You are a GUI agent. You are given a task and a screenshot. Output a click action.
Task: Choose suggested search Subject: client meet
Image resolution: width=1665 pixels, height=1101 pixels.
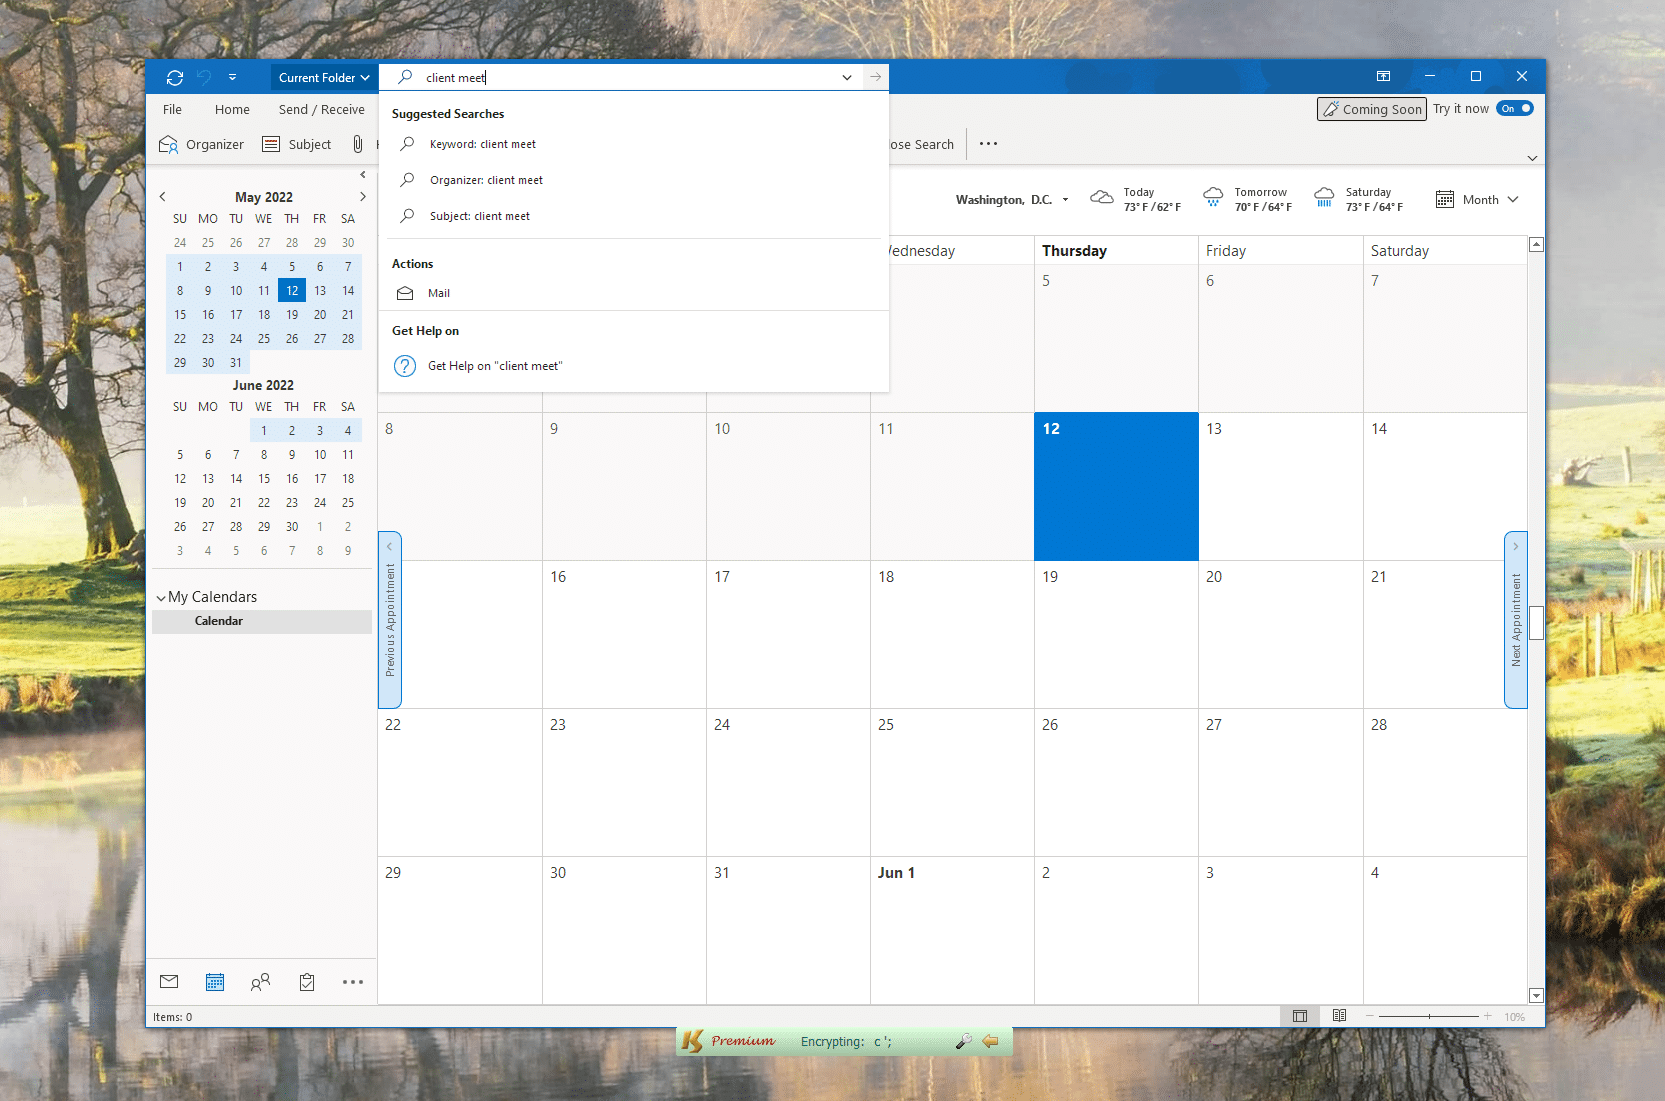479,216
